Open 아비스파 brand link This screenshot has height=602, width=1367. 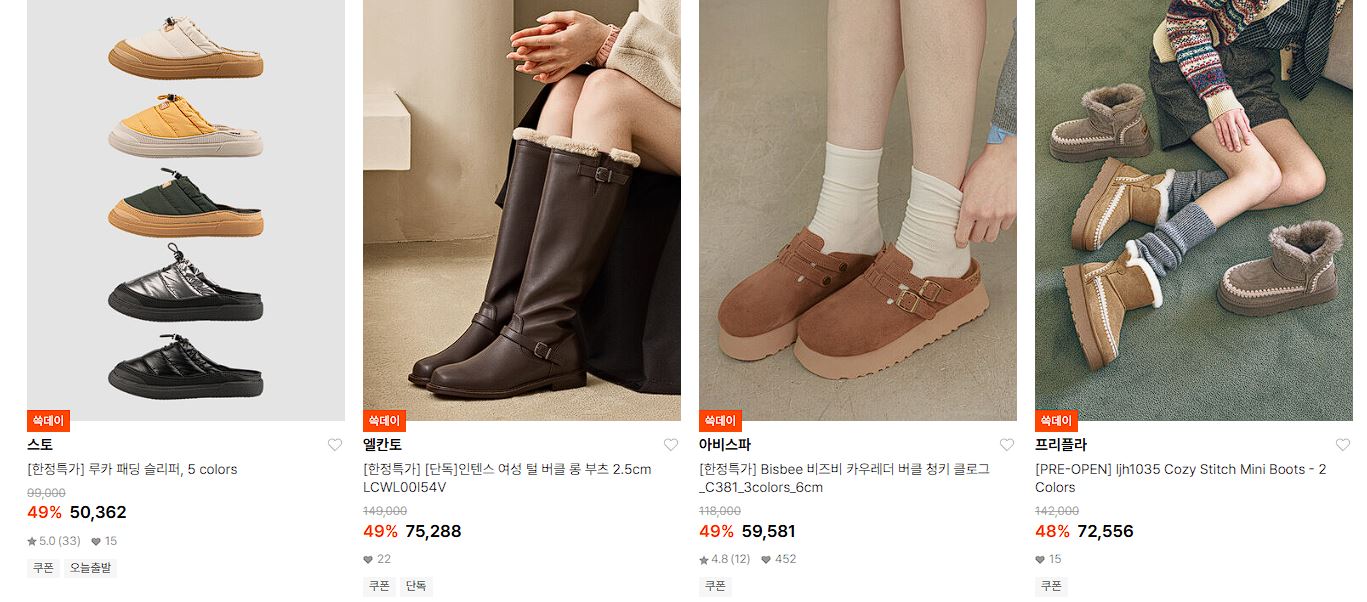(x=725, y=445)
